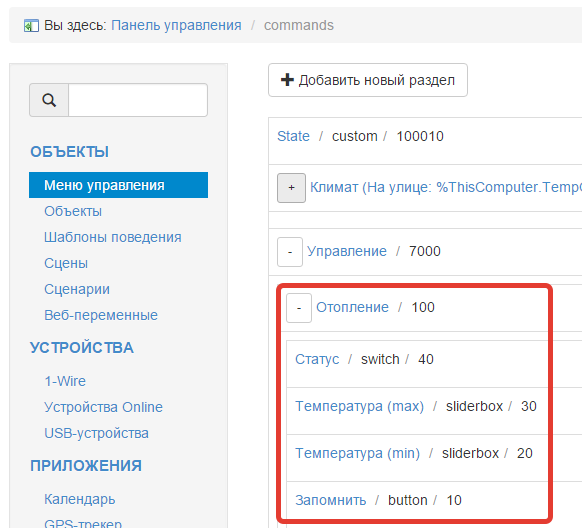Click priority value 100010
The height and width of the screenshot is (528, 582).
coord(420,136)
